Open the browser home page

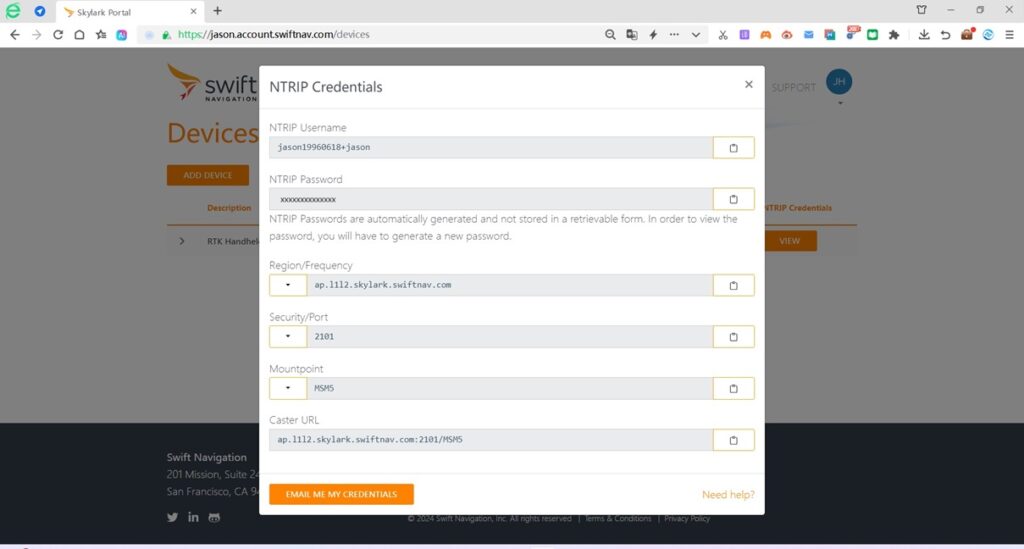coord(79,35)
